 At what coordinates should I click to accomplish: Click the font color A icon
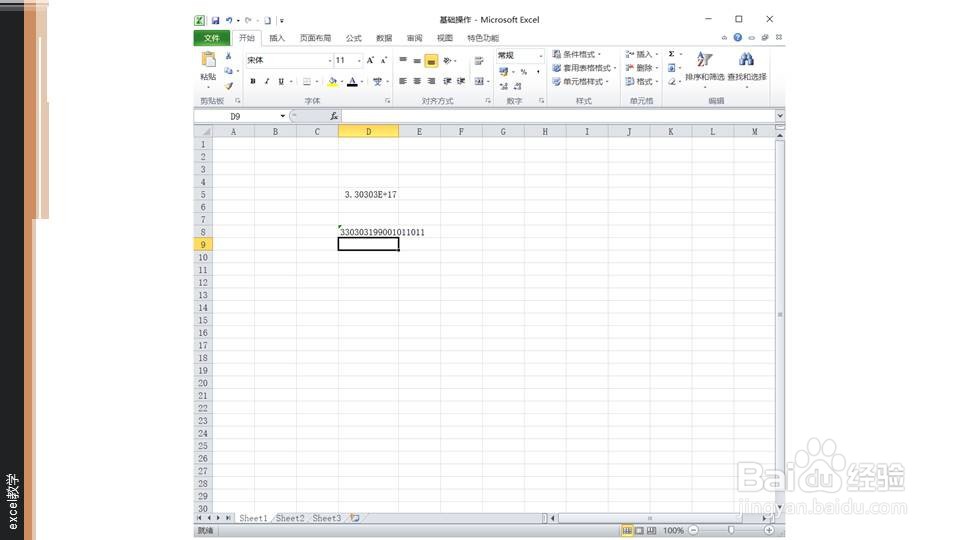point(352,81)
